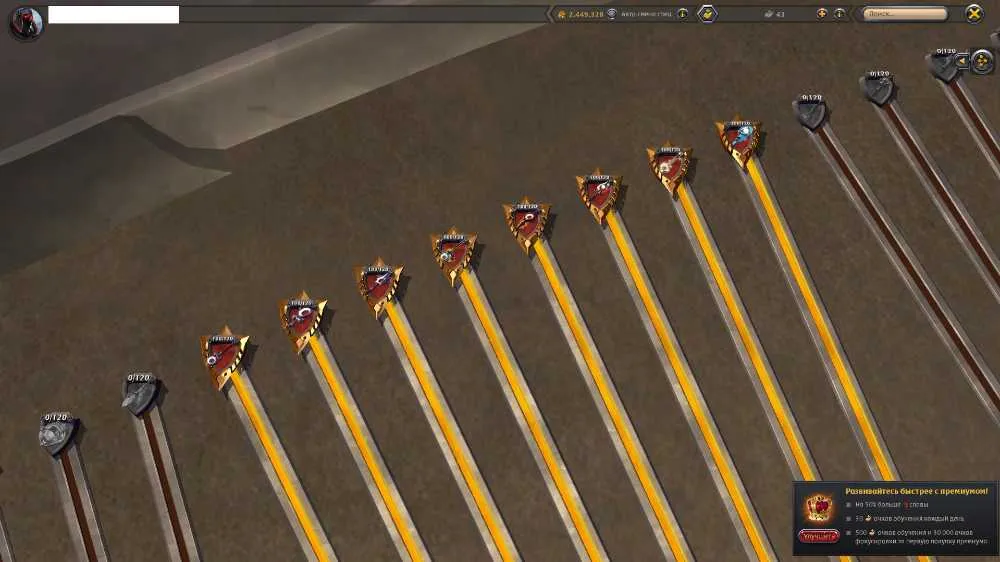The image size is (1000, 562).
Task: Click the fame icon beside 2,449,328
Action: (x=561, y=14)
